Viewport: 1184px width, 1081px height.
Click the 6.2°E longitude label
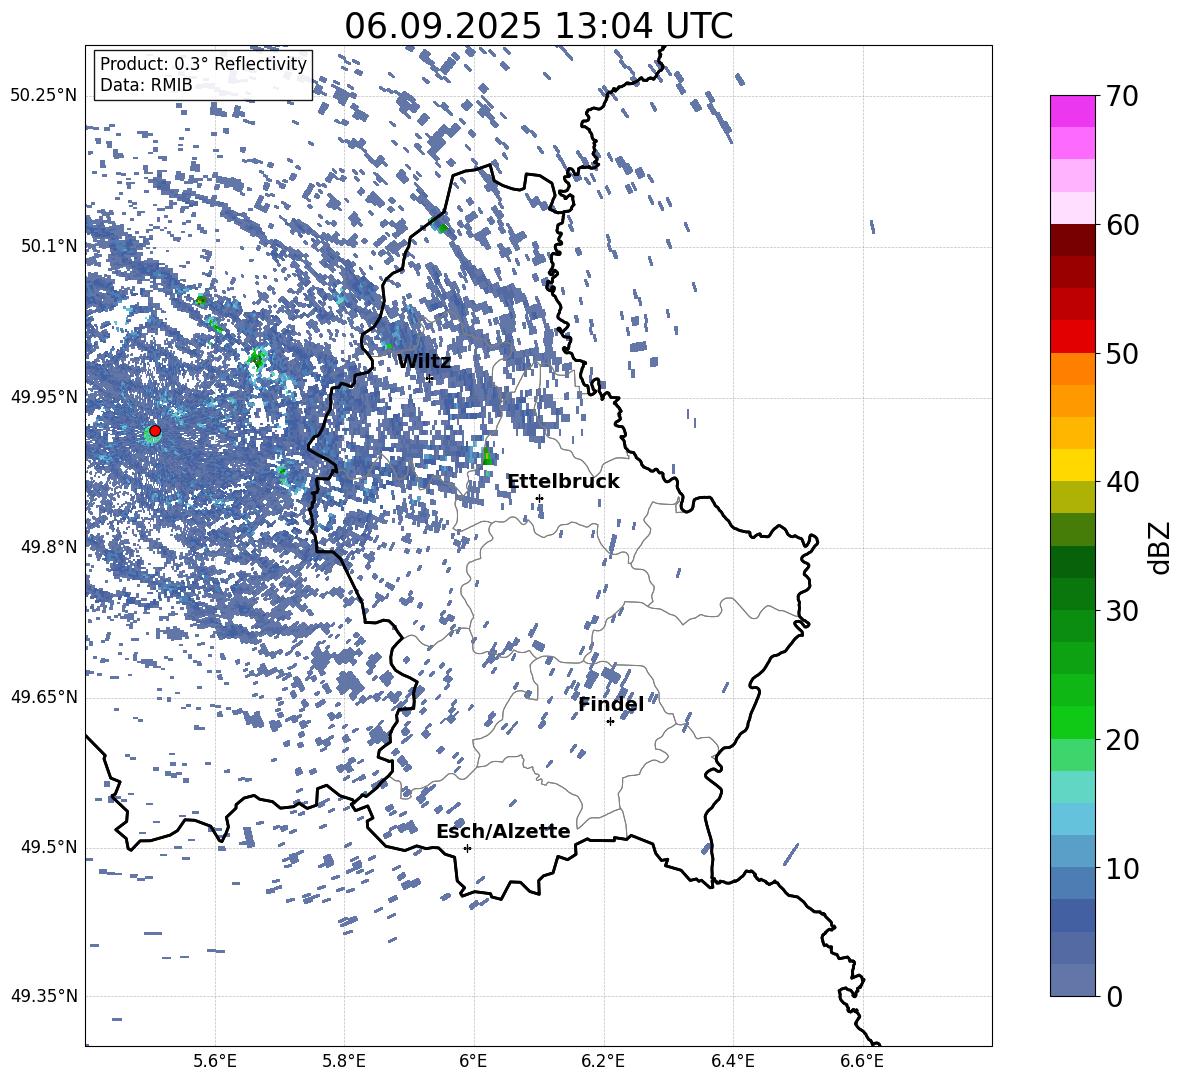603,1062
